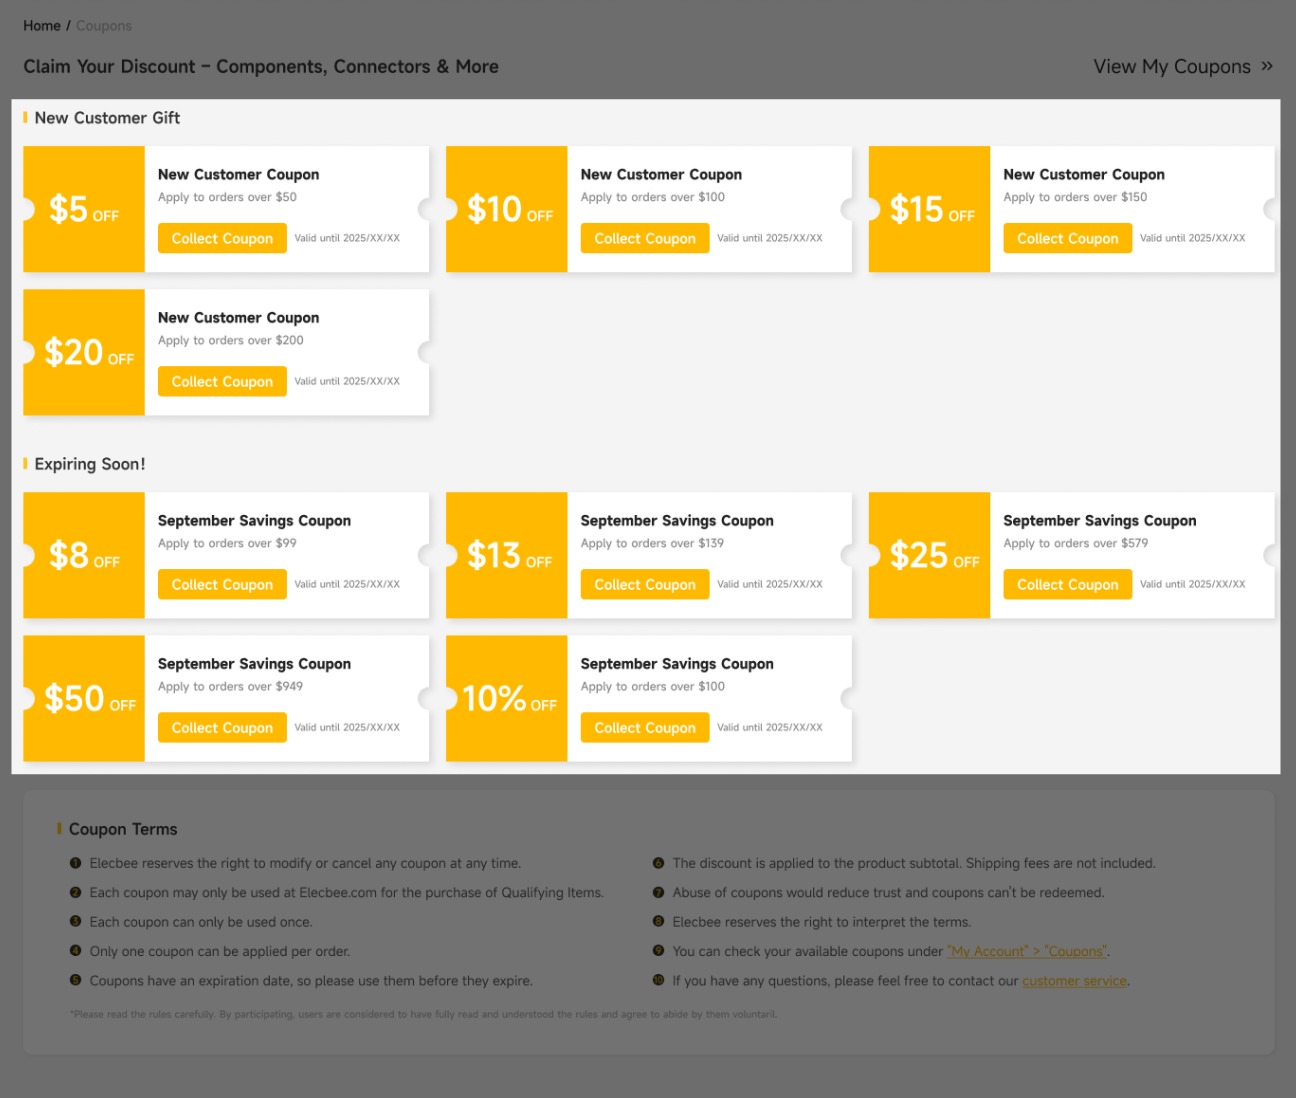
Task: Collect the $5 OFF new customer coupon
Action: coord(222,238)
